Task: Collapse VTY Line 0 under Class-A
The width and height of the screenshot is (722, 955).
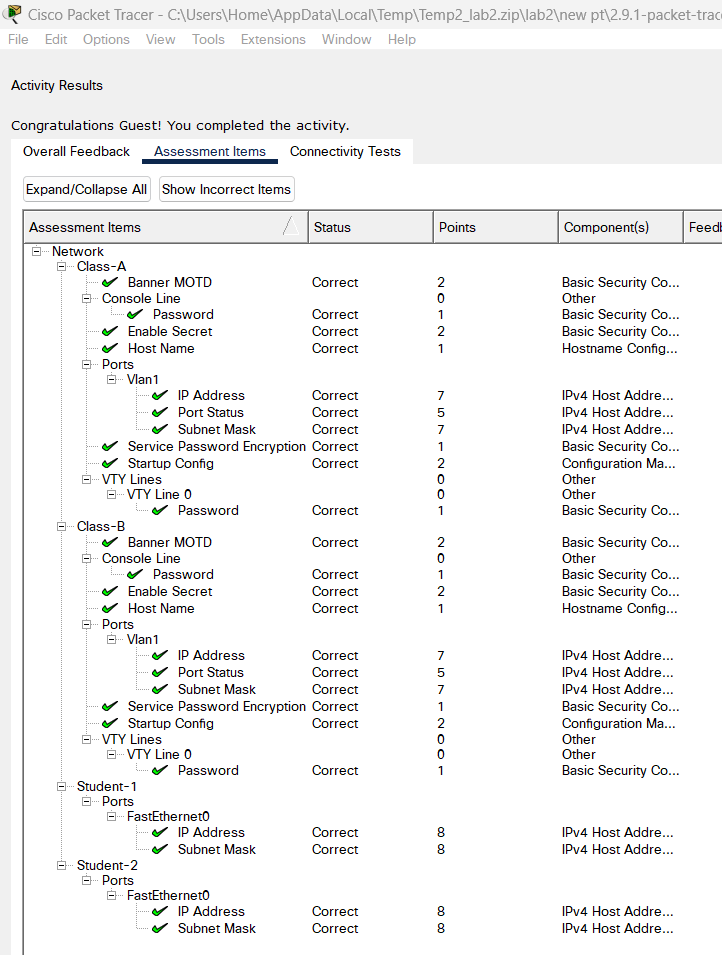Action: [111, 495]
